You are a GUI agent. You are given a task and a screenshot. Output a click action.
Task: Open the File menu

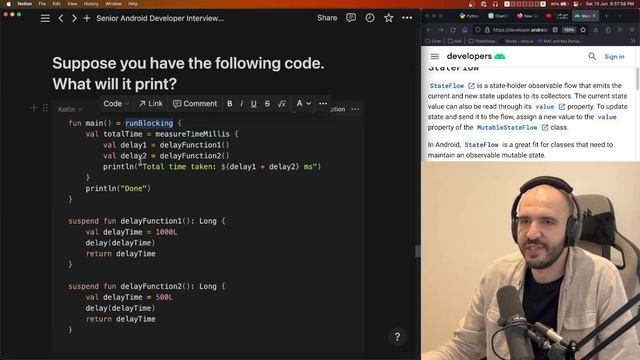coord(42,4)
